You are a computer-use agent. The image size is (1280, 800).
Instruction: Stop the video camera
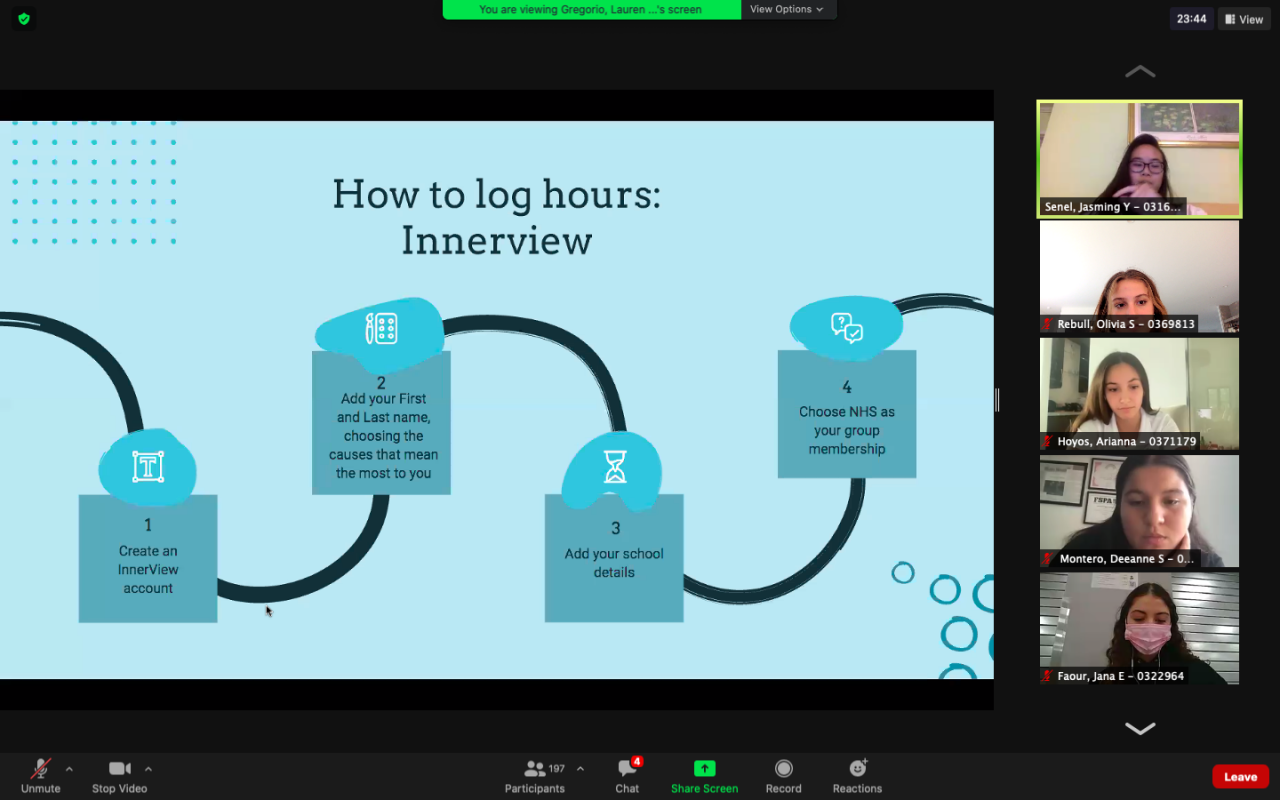point(120,775)
